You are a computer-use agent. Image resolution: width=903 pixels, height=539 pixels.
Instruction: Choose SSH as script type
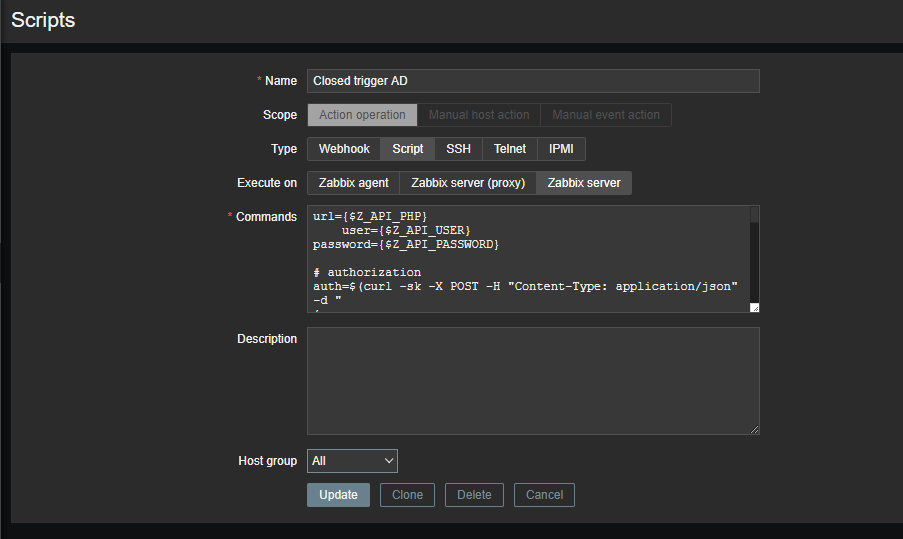pos(458,149)
